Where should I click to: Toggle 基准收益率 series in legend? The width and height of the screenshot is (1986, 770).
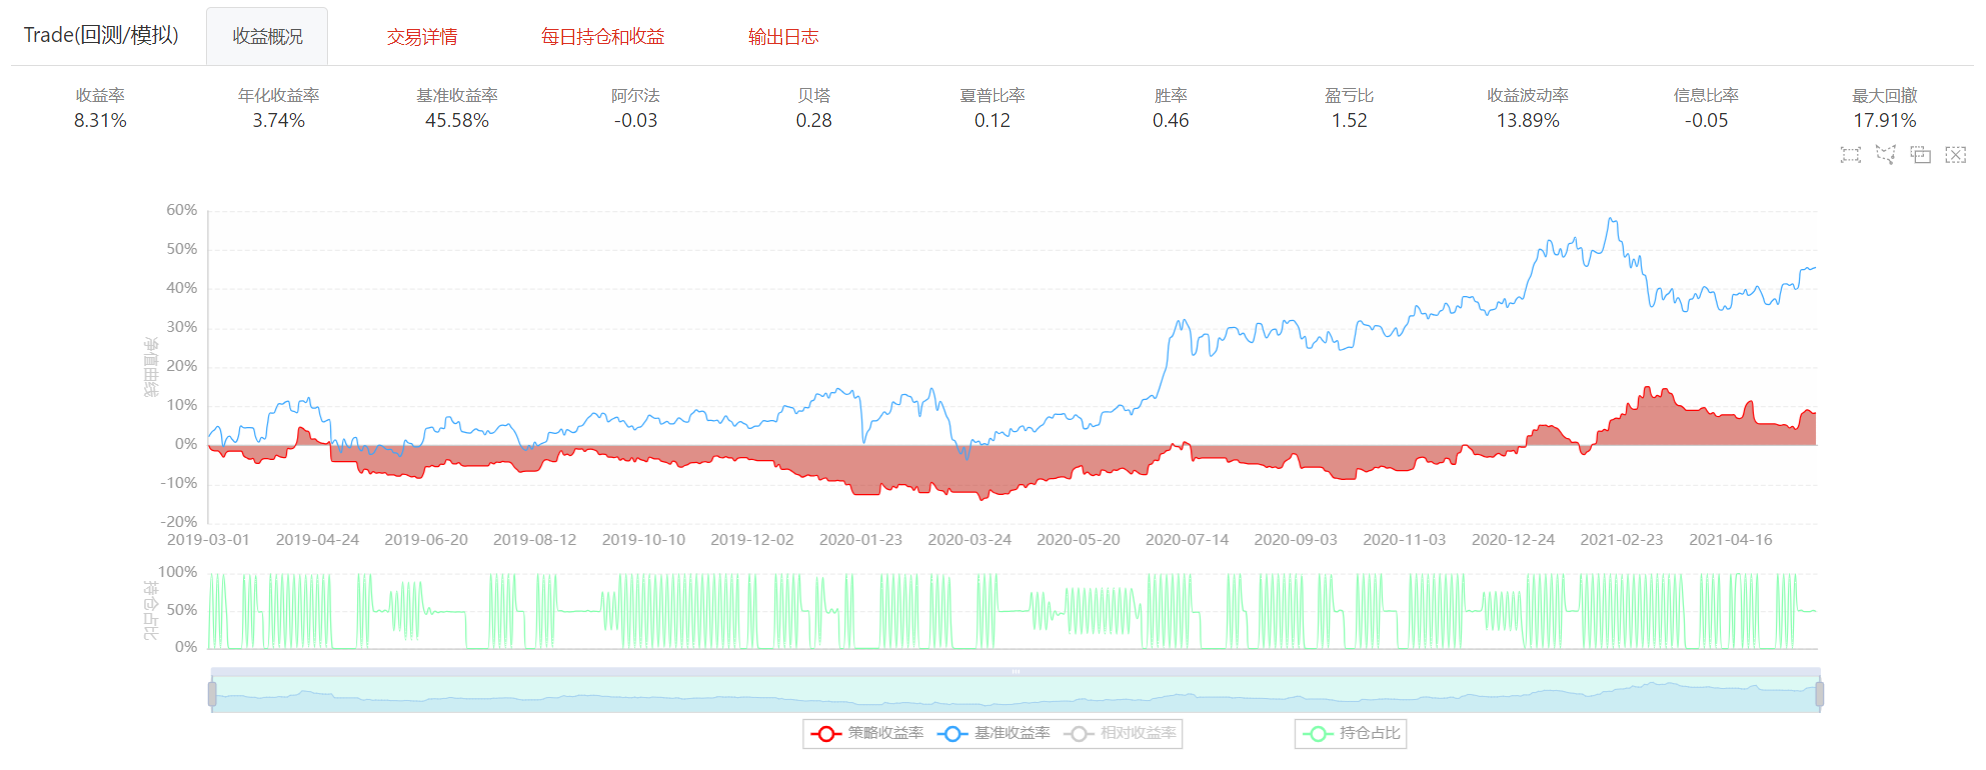coord(994,733)
